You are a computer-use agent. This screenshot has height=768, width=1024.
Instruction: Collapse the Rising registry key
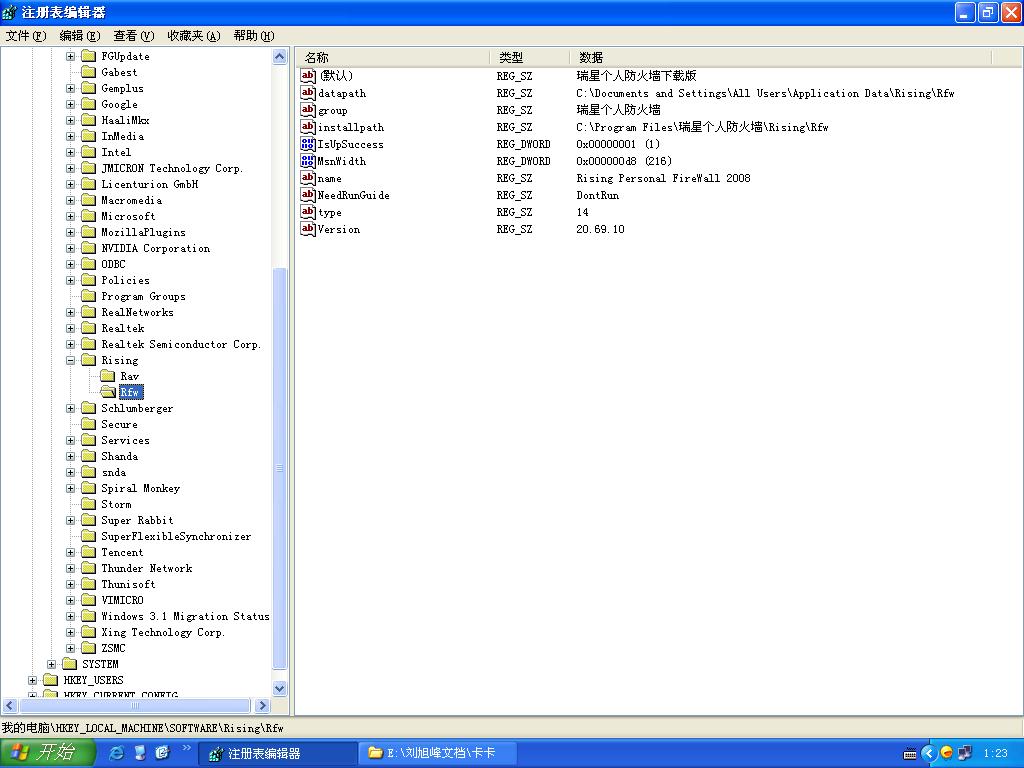coord(71,360)
